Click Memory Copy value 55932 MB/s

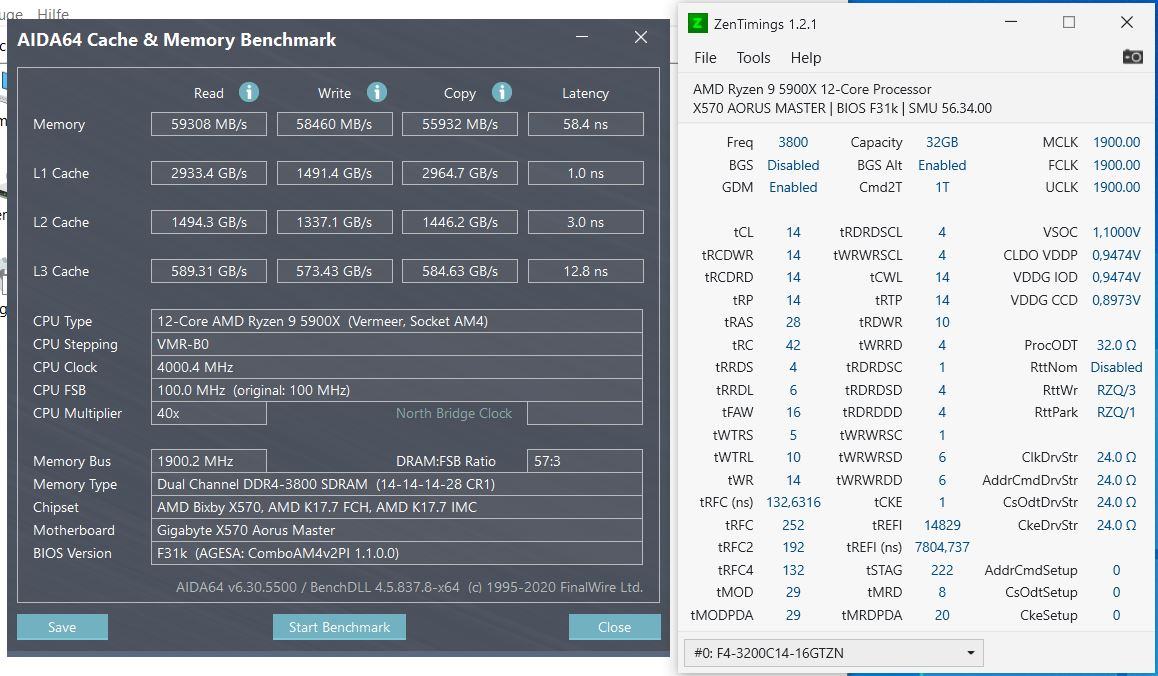(x=460, y=124)
